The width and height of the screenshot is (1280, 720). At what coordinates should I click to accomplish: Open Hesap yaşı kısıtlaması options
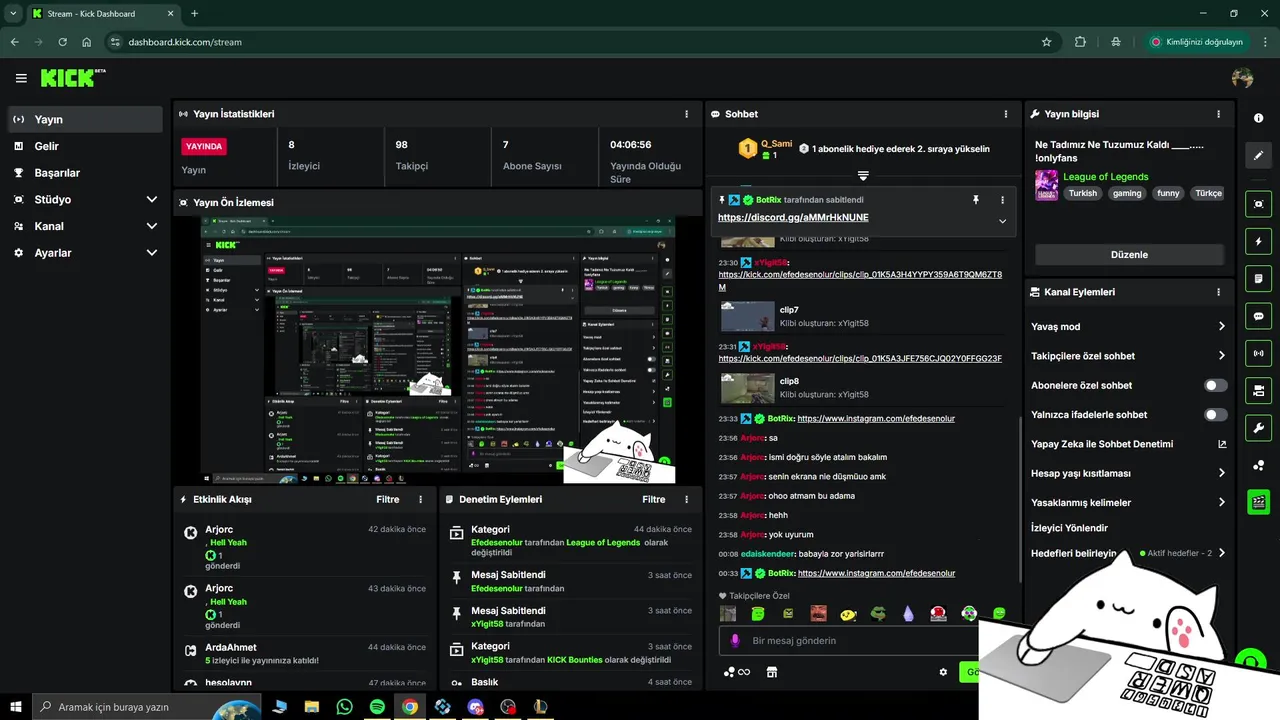[x=1221, y=473]
